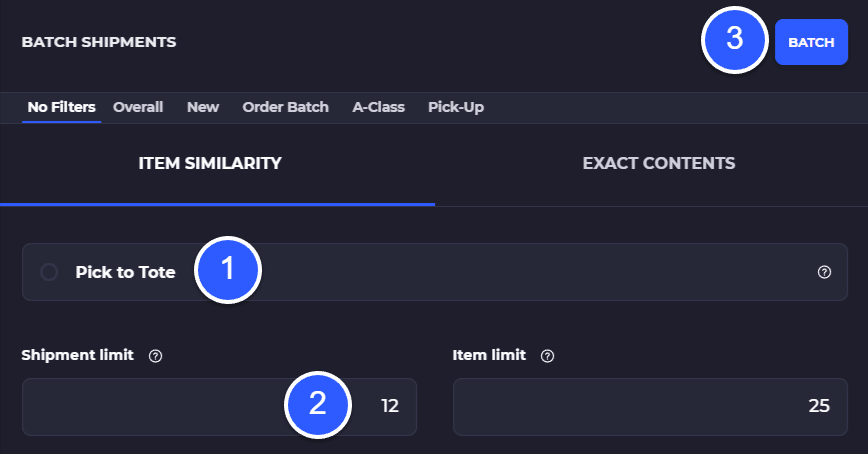Click the Pick to Tote help icon
The height and width of the screenshot is (454, 868).
point(824,272)
